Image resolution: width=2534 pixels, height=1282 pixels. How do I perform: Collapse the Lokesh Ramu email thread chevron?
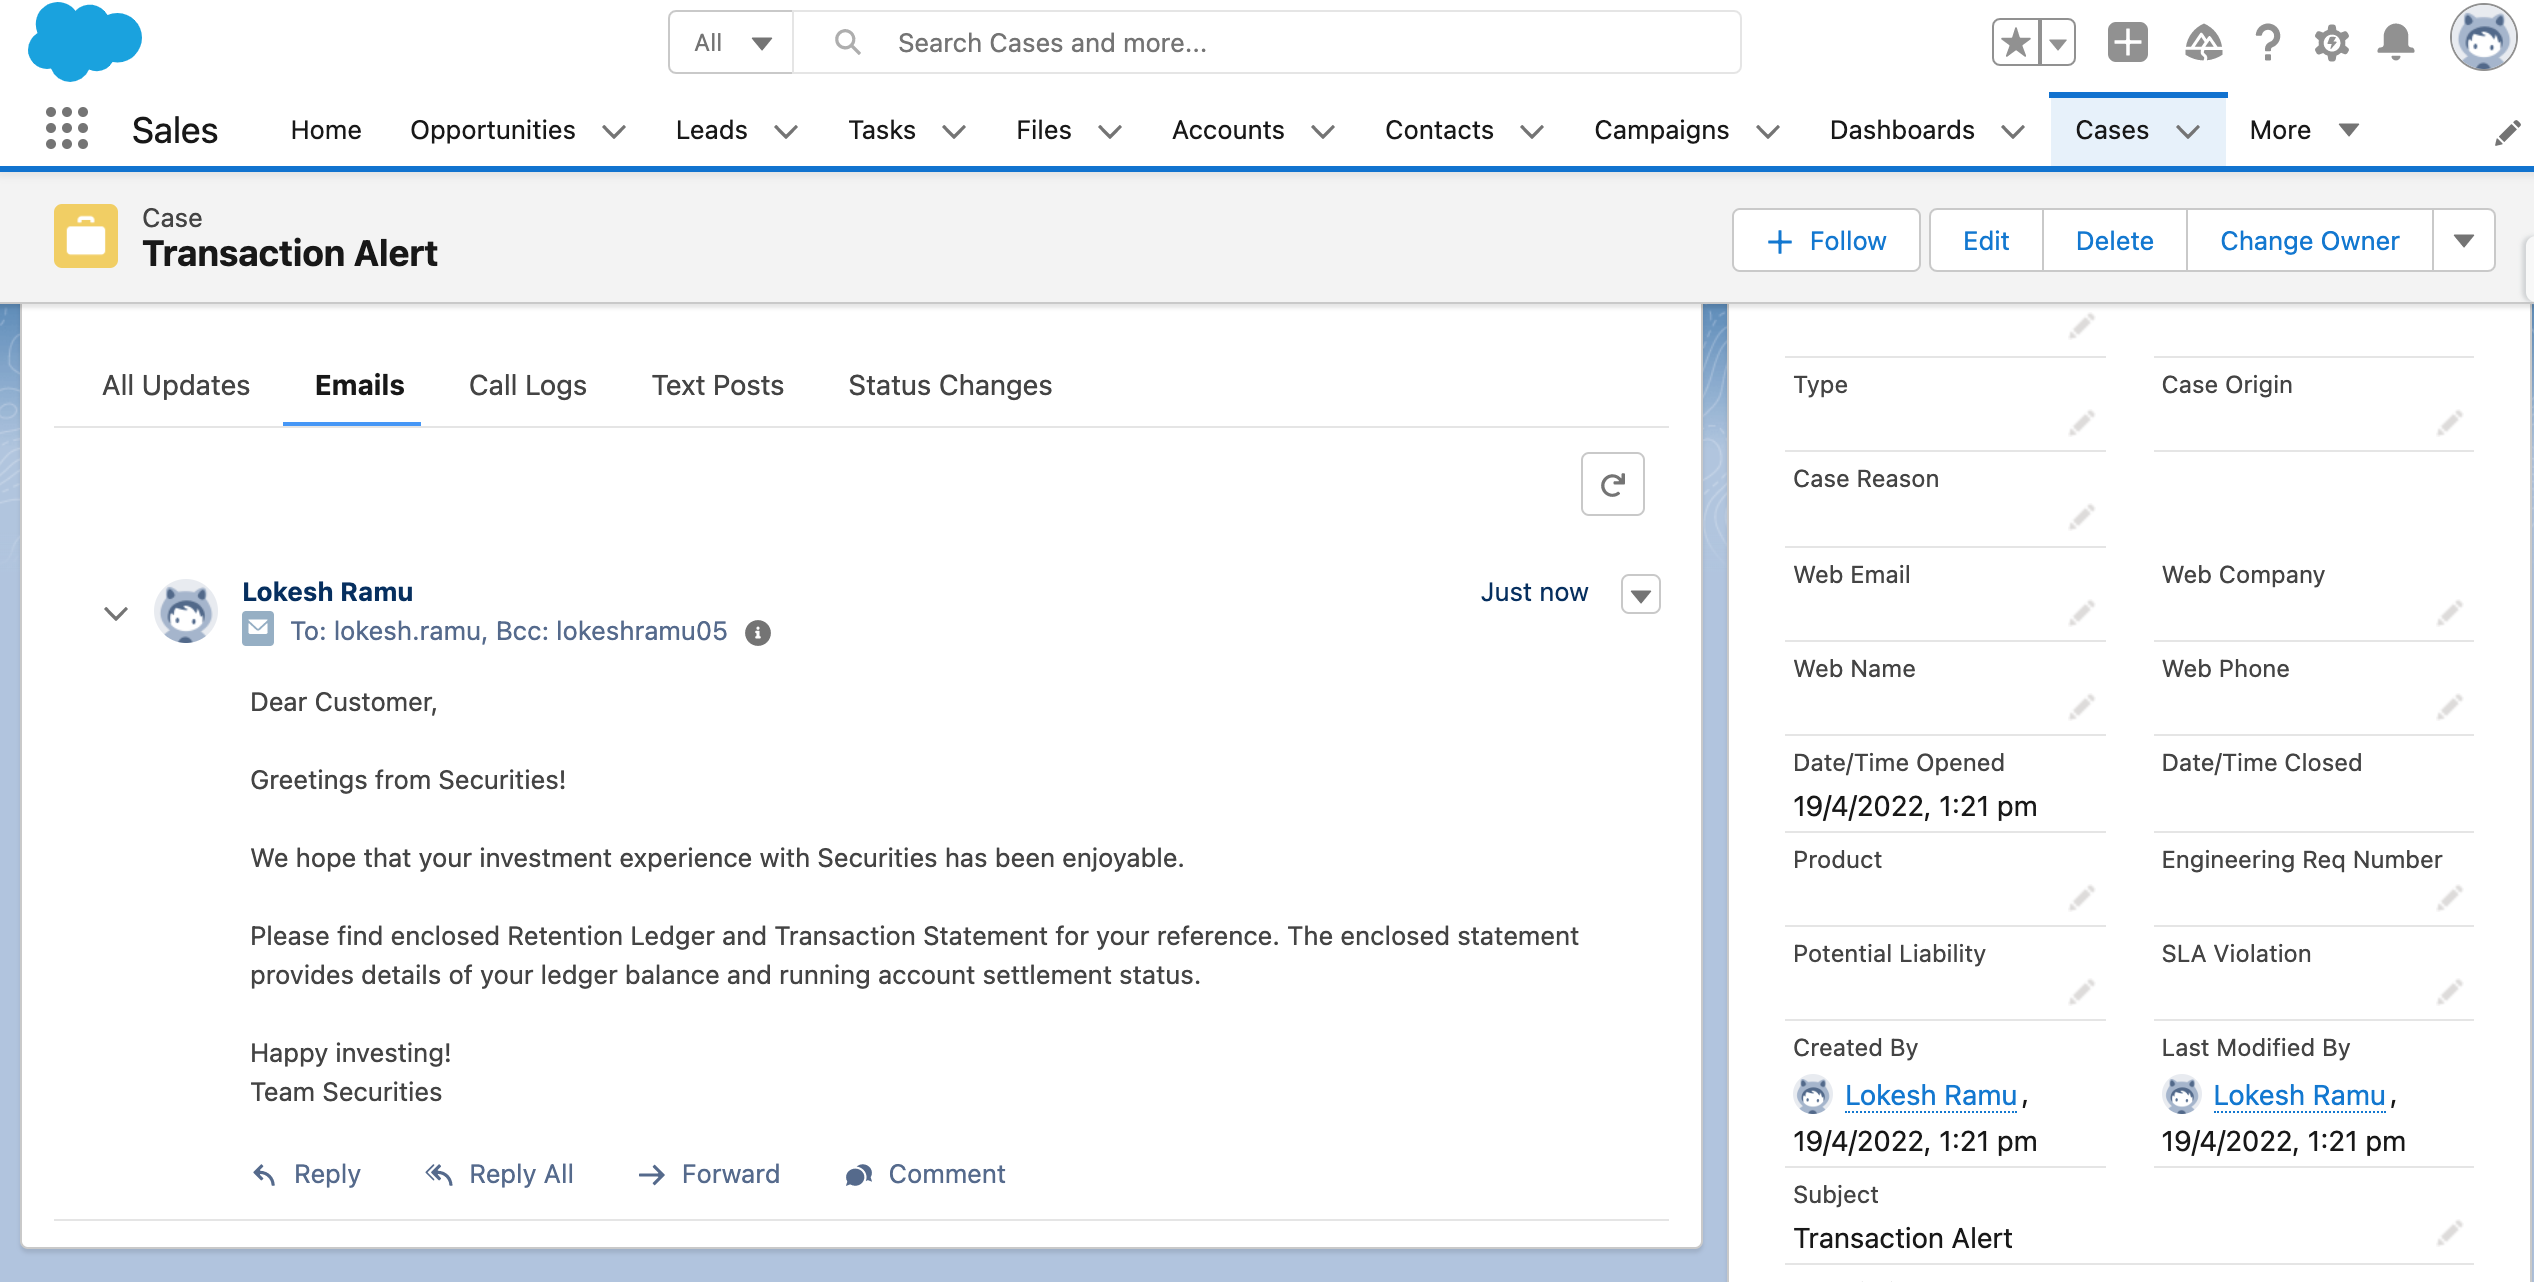(x=114, y=612)
